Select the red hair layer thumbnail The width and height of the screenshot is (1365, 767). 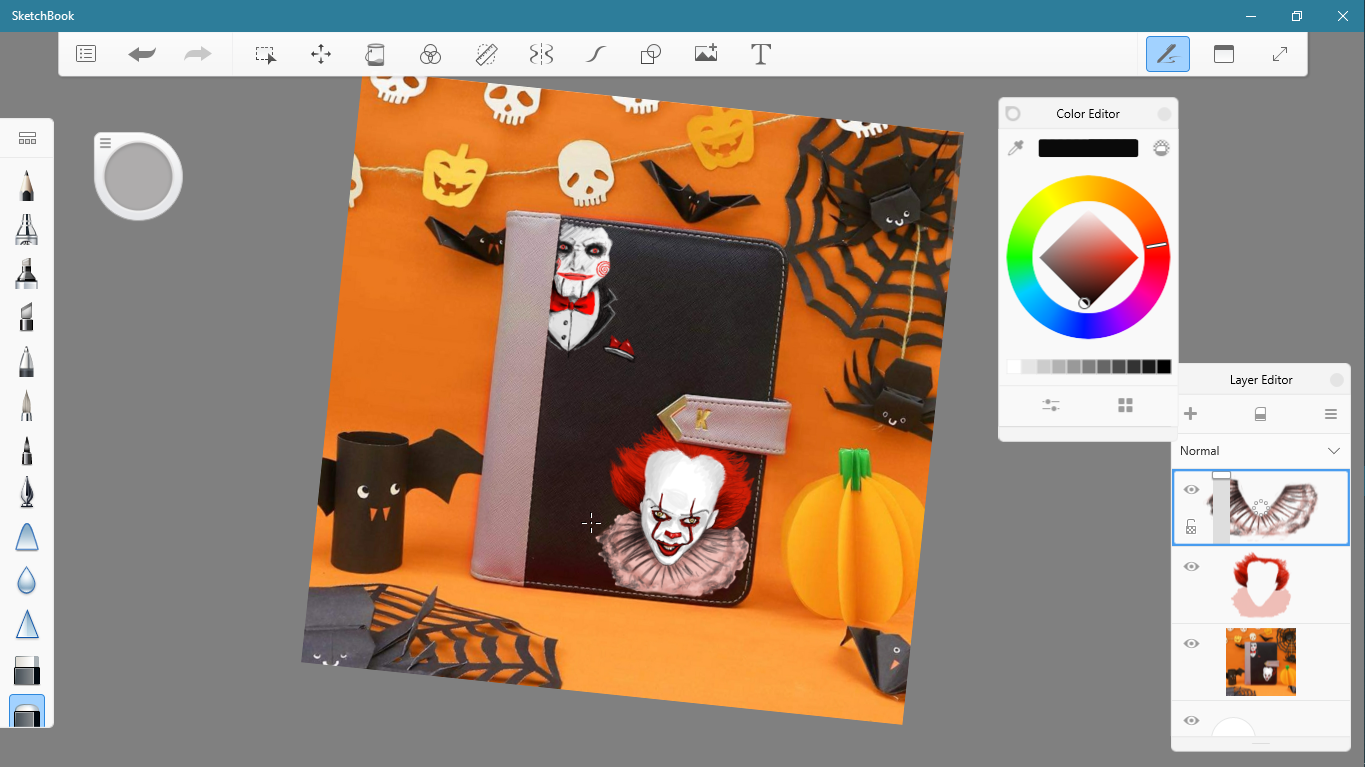(1261, 586)
